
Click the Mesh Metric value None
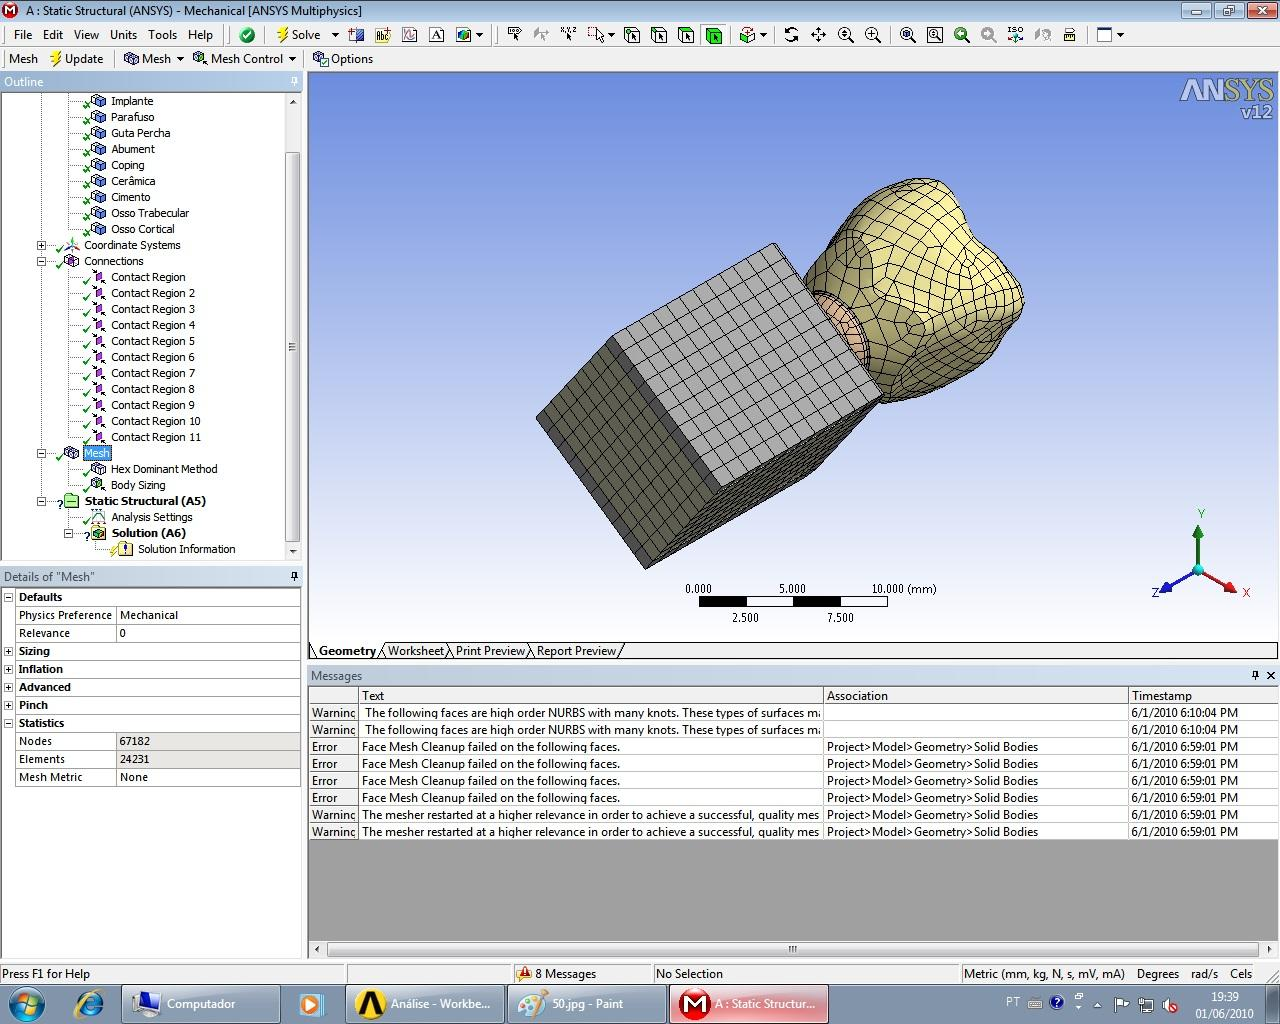[208, 777]
